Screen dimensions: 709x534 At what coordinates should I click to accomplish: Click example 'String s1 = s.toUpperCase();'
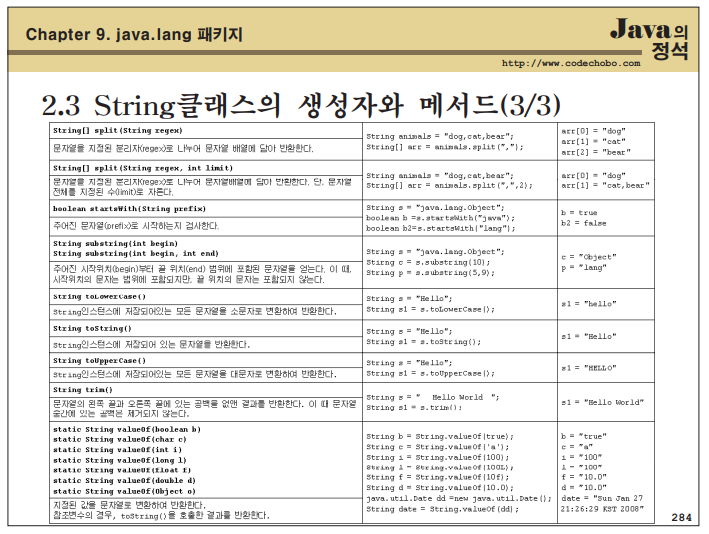[x=430, y=373]
